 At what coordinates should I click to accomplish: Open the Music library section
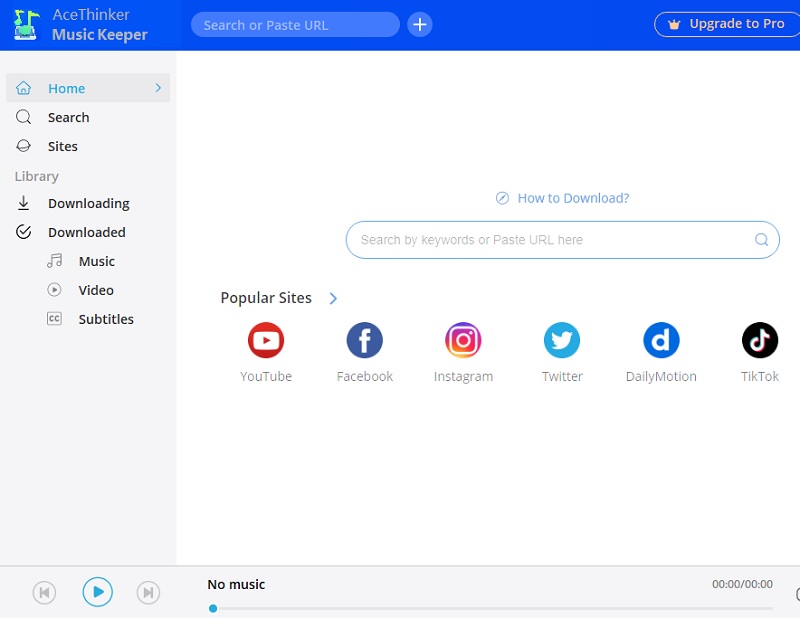point(97,261)
